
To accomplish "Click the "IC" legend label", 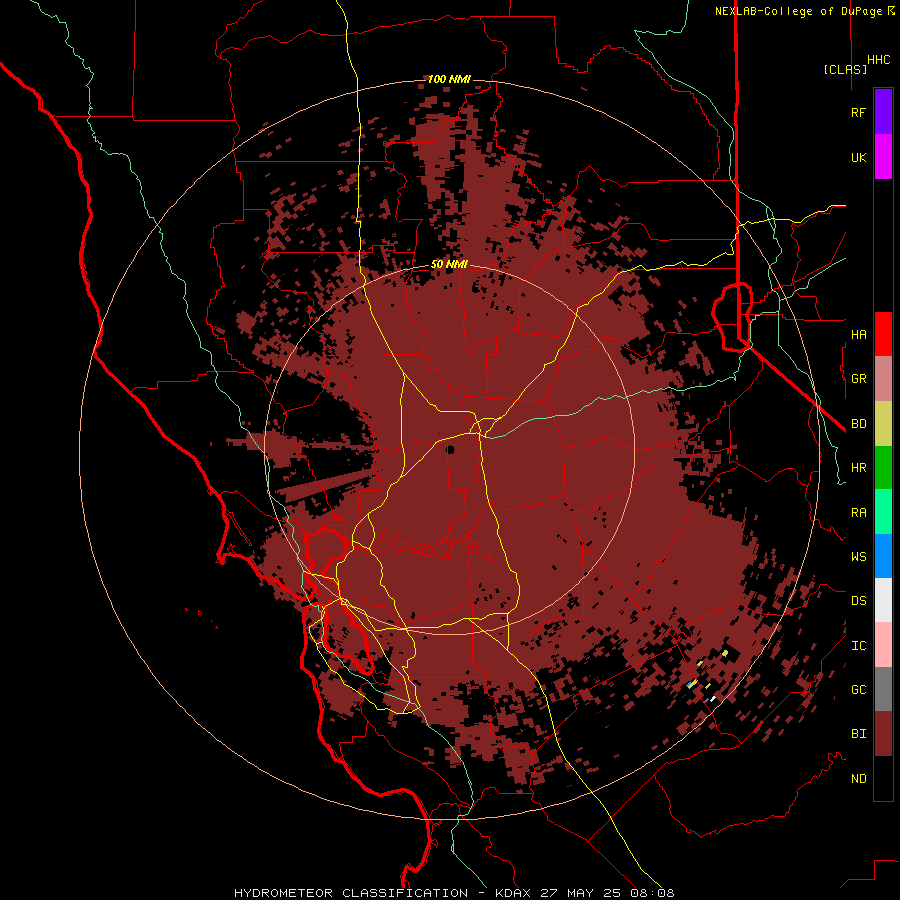I will (x=858, y=646).
